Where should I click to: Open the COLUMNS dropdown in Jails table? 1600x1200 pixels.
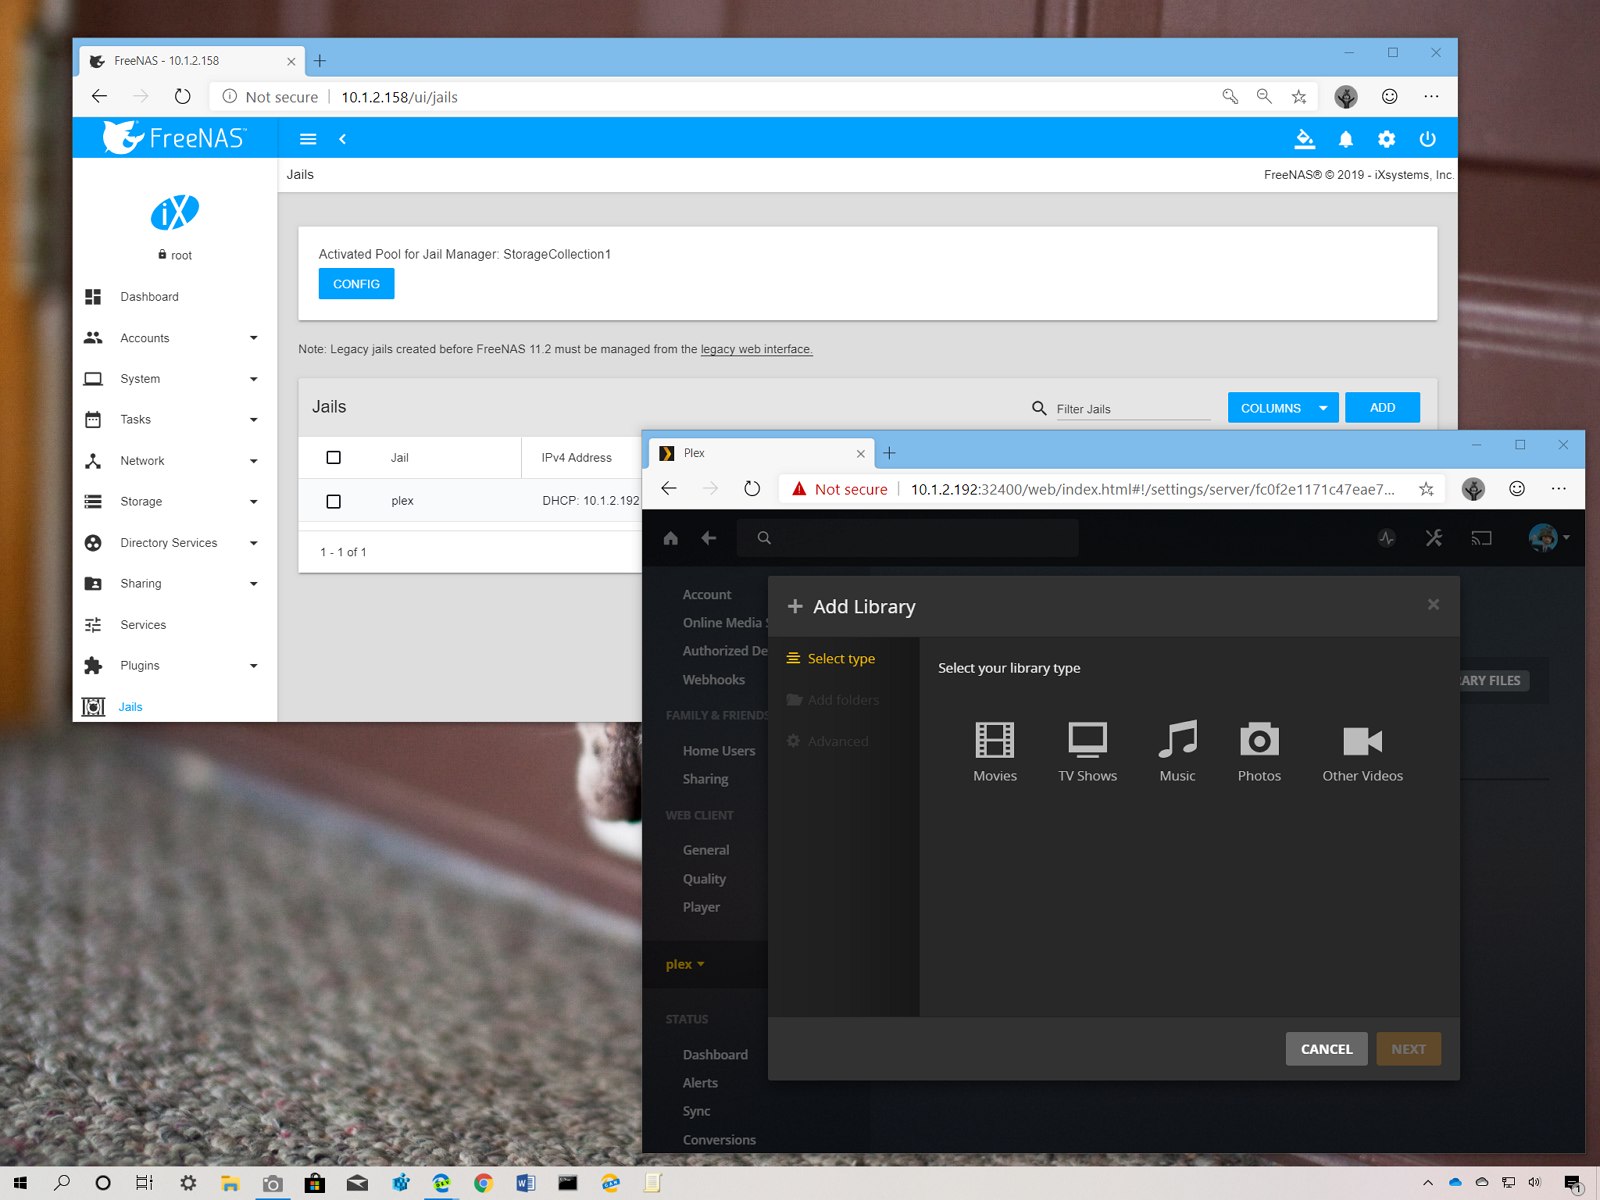1282,407
